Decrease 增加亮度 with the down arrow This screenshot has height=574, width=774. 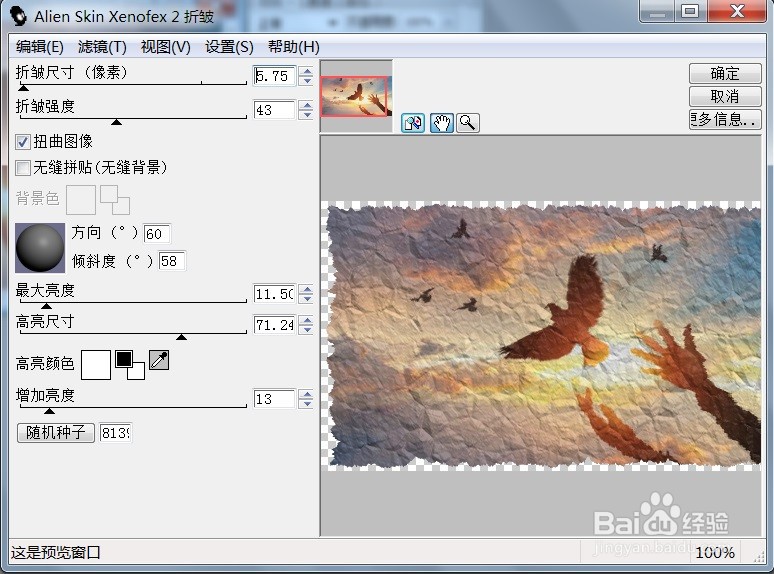click(307, 404)
